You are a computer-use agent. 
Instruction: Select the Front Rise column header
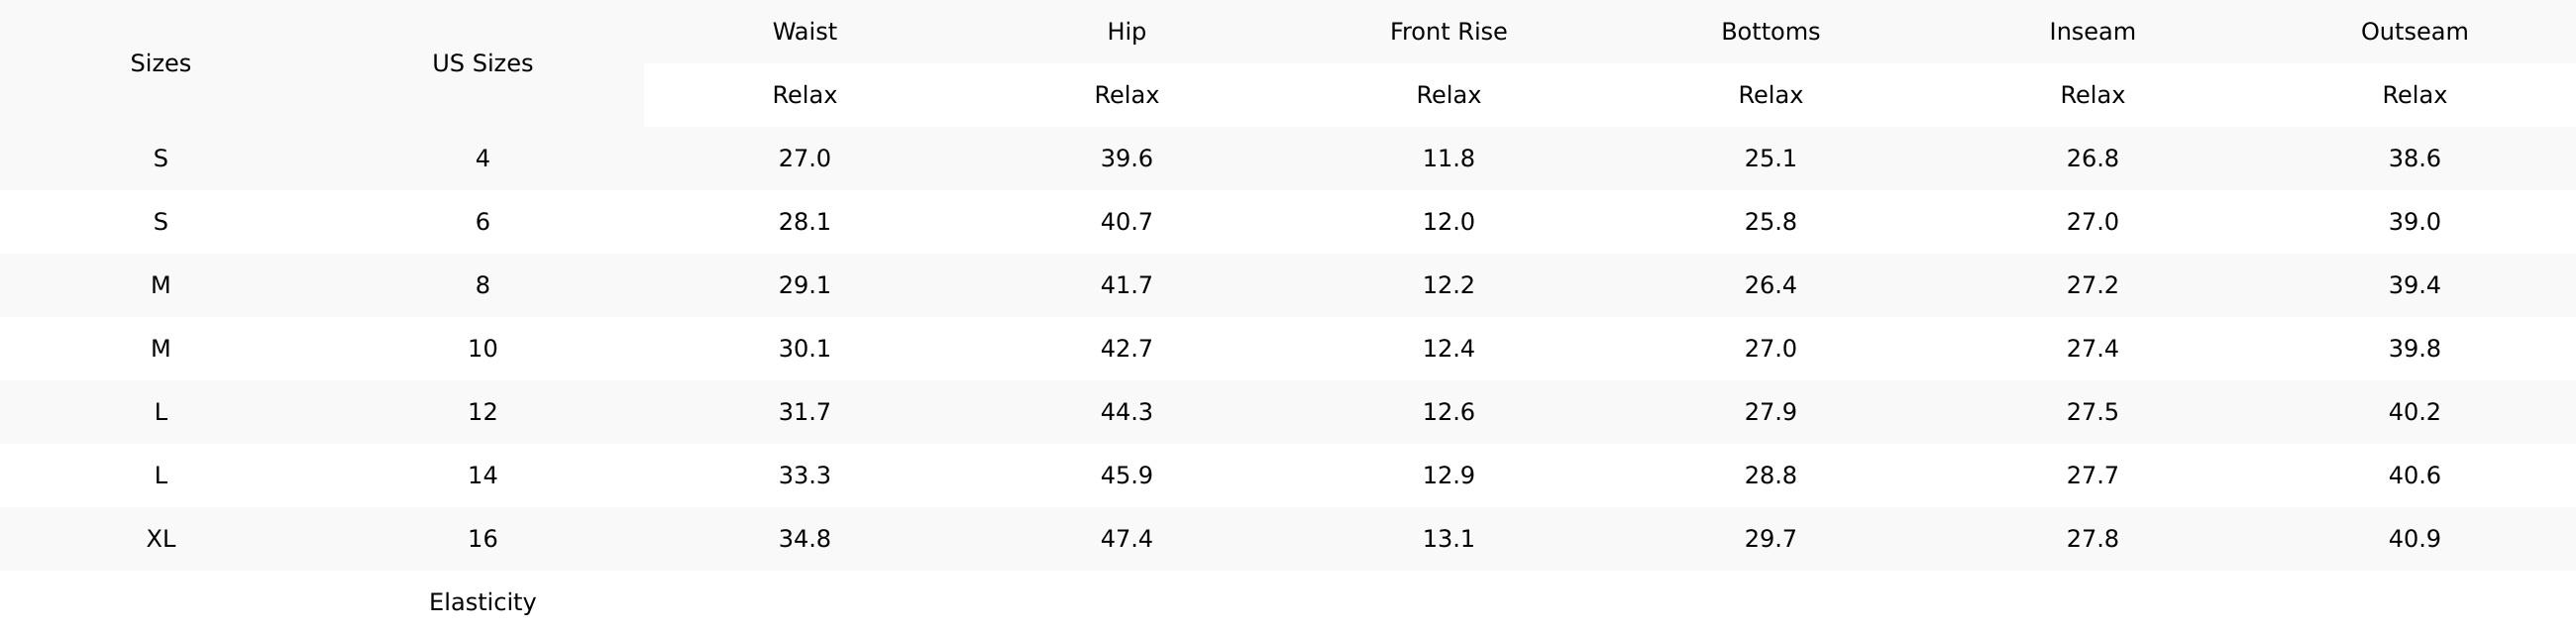[1448, 32]
